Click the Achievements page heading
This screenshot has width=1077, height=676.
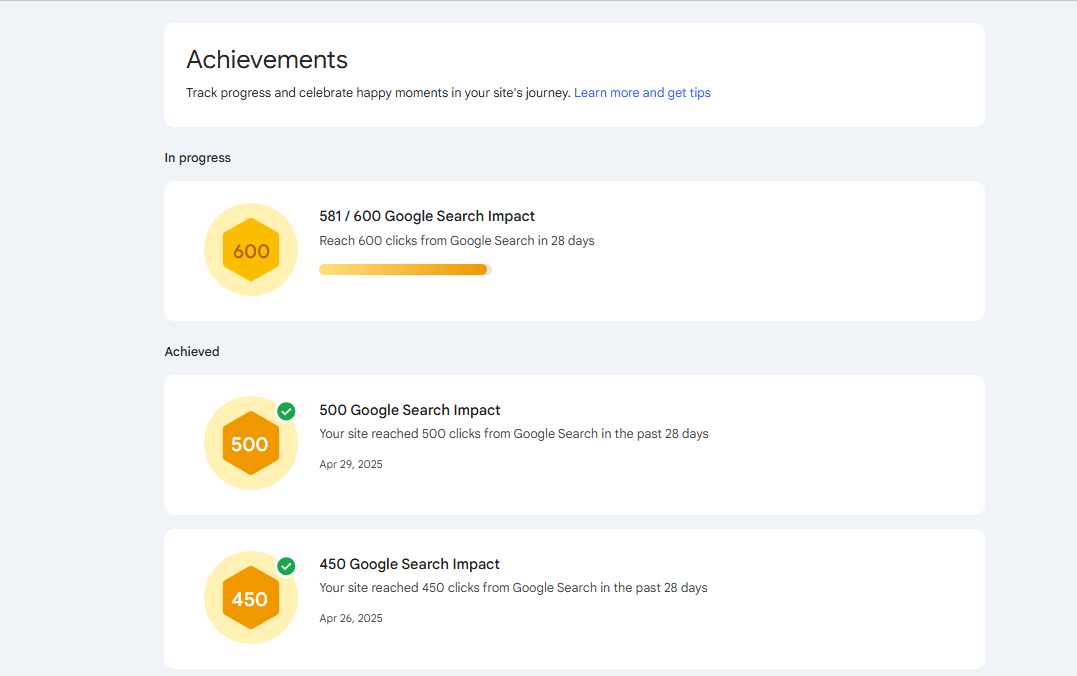267,60
